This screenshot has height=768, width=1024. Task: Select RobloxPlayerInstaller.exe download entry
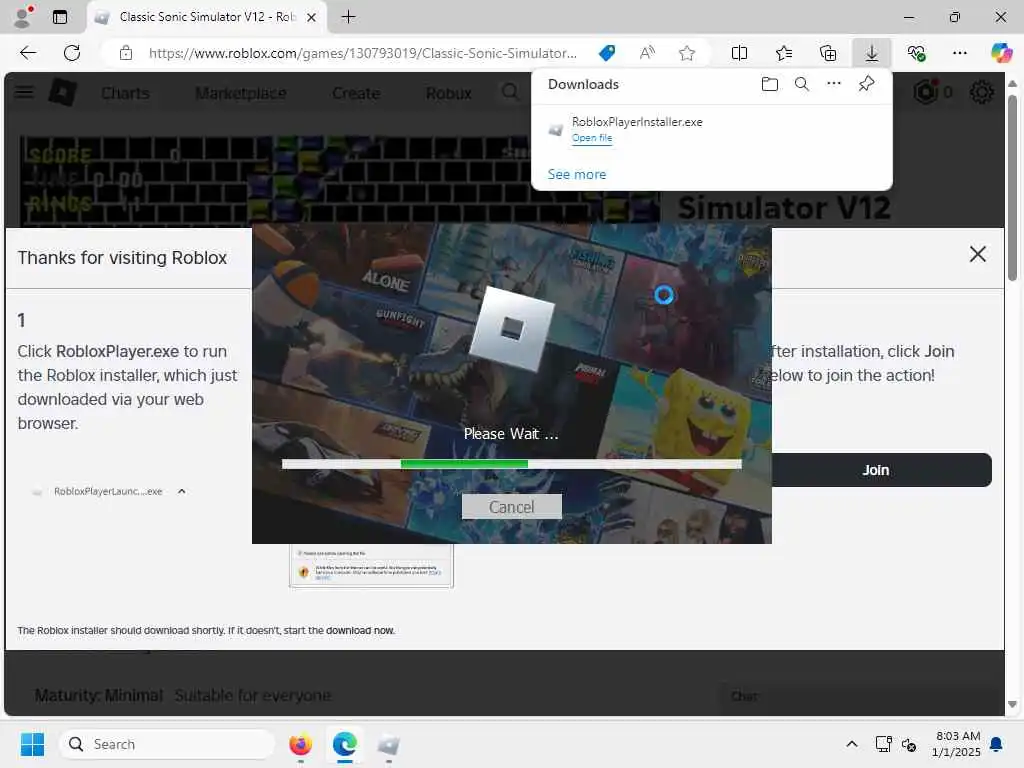(x=712, y=129)
